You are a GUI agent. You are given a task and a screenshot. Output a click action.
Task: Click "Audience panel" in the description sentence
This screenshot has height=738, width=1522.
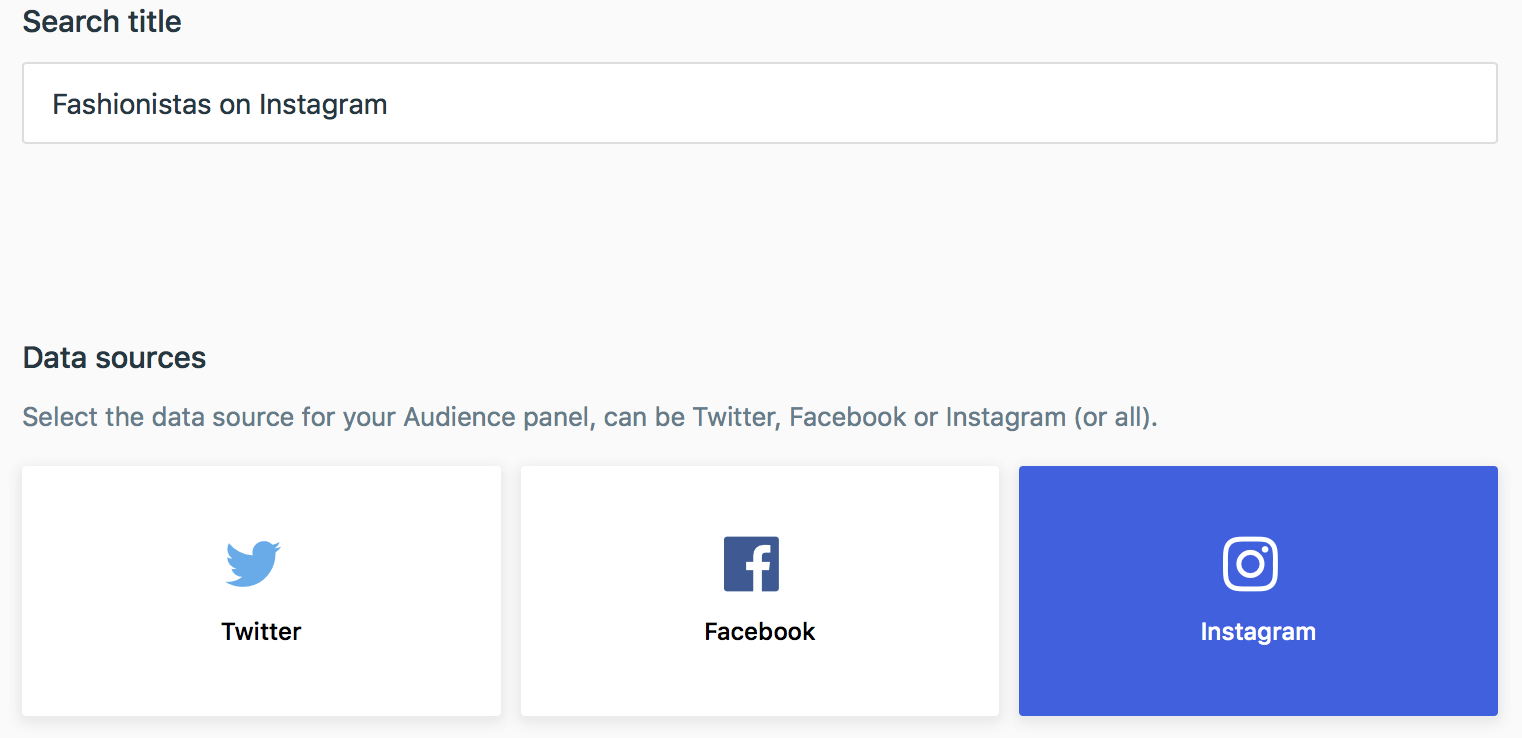coord(493,417)
